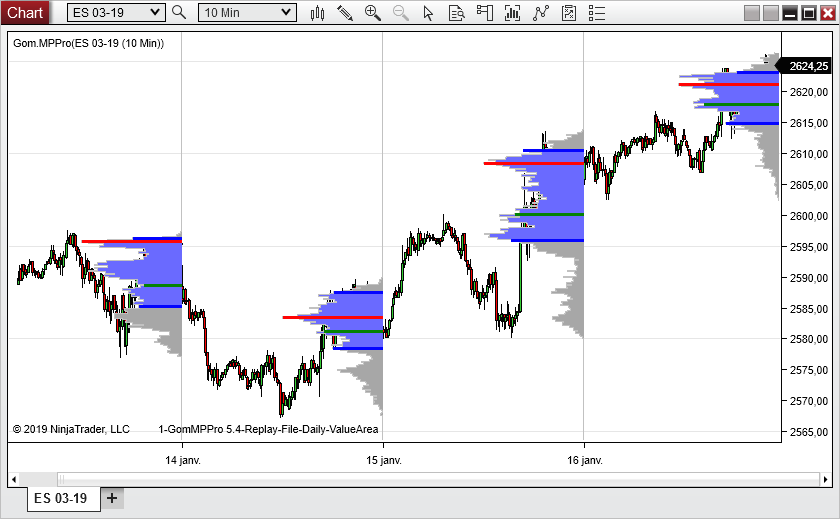
Task: Click the horizontal scrollbar left arrow
Action: click(14, 479)
